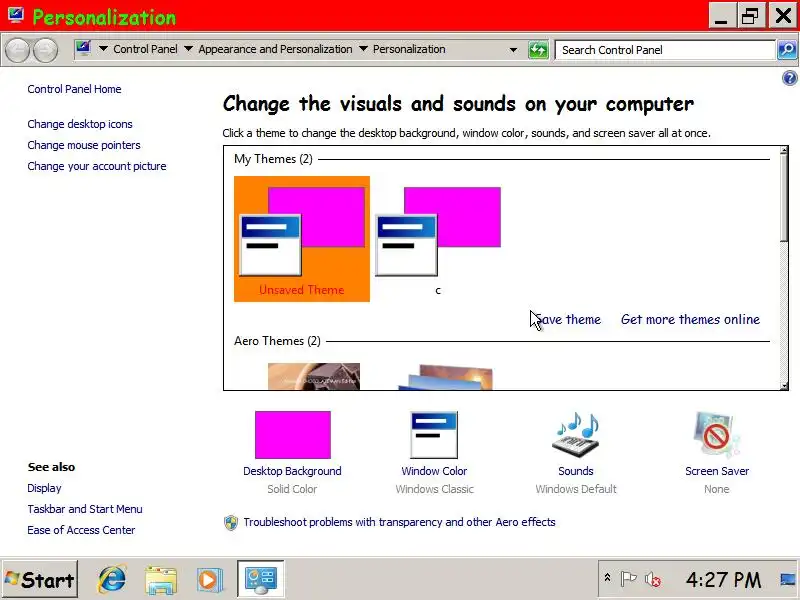Open the Display link
The height and width of the screenshot is (600, 800).
(x=44, y=488)
